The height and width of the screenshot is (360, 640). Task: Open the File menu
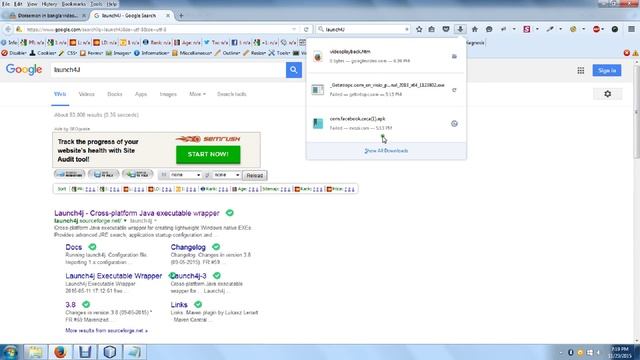click(x=5, y=4)
